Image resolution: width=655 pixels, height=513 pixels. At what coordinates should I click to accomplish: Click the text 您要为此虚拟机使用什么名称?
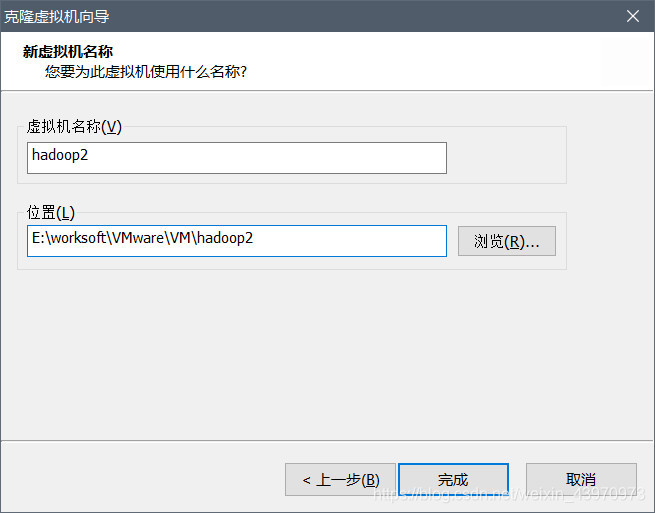point(146,71)
